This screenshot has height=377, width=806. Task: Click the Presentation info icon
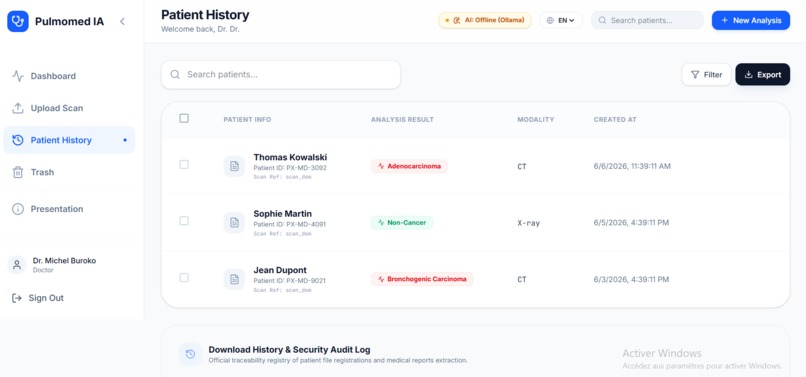pos(18,209)
